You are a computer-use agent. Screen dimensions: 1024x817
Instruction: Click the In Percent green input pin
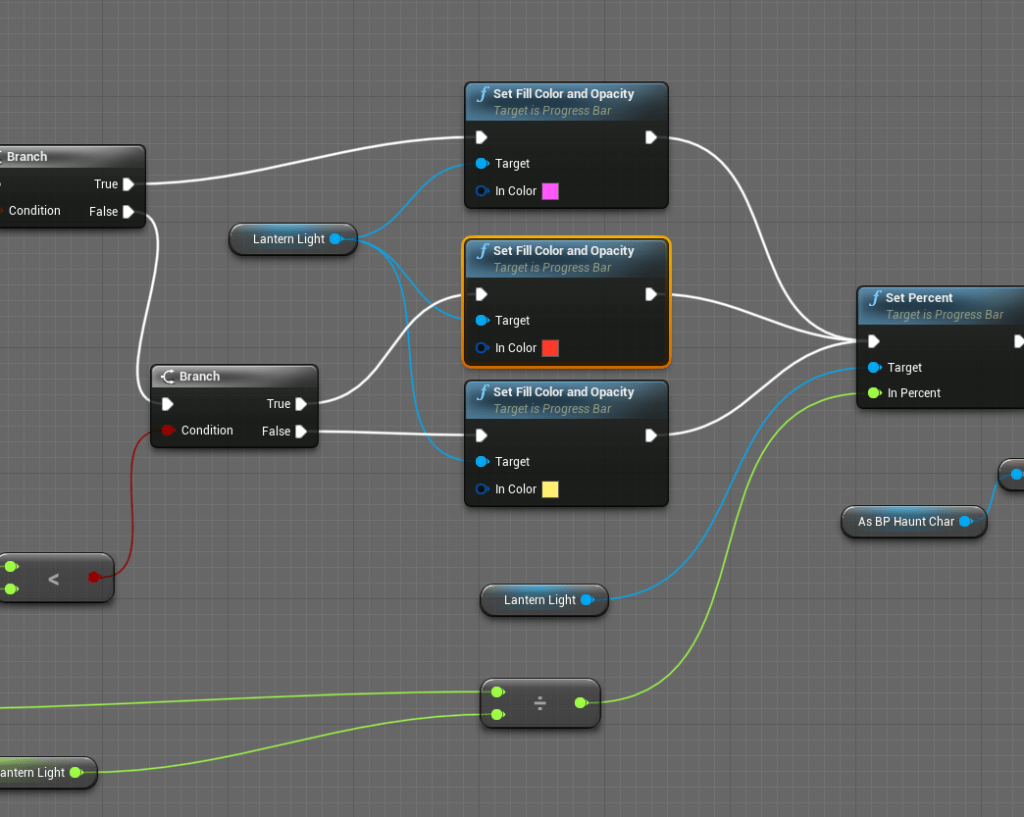point(874,393)
